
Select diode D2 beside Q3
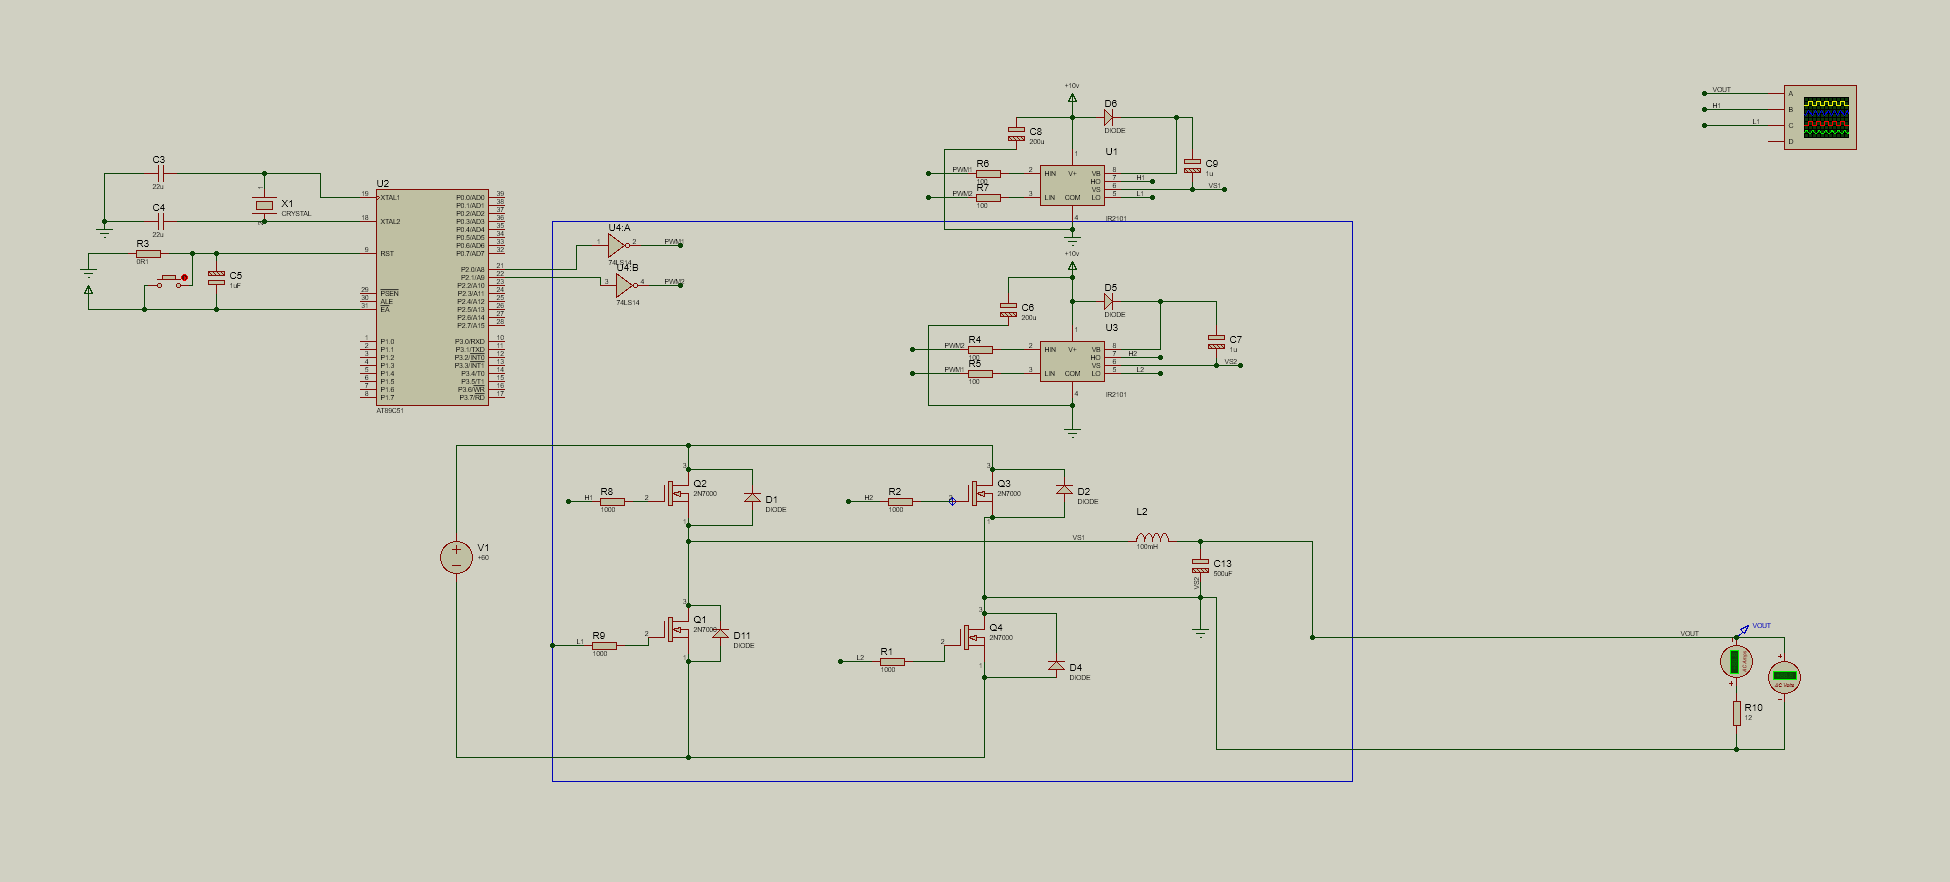[x=1064, y=490]
